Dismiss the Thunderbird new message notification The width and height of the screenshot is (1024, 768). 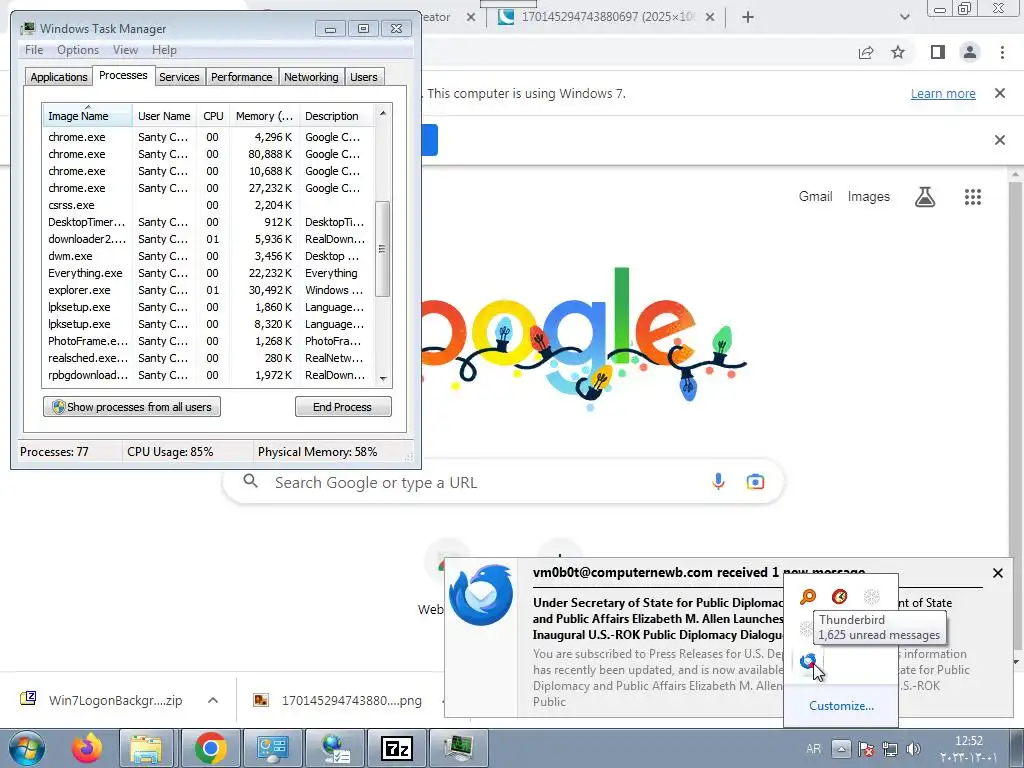pyautogui.click(x=998, y=573)
